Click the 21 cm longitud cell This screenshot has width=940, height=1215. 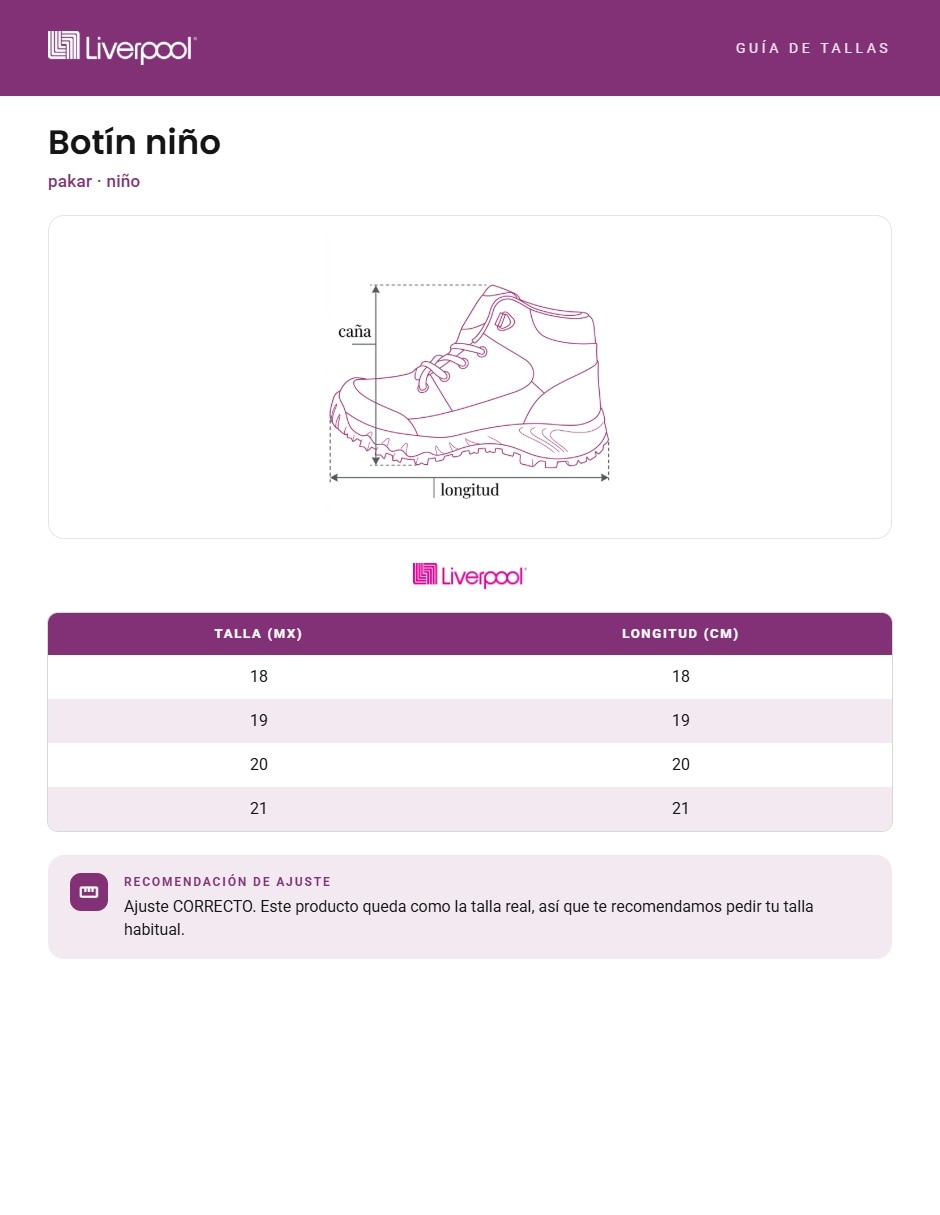click(681, 809)
